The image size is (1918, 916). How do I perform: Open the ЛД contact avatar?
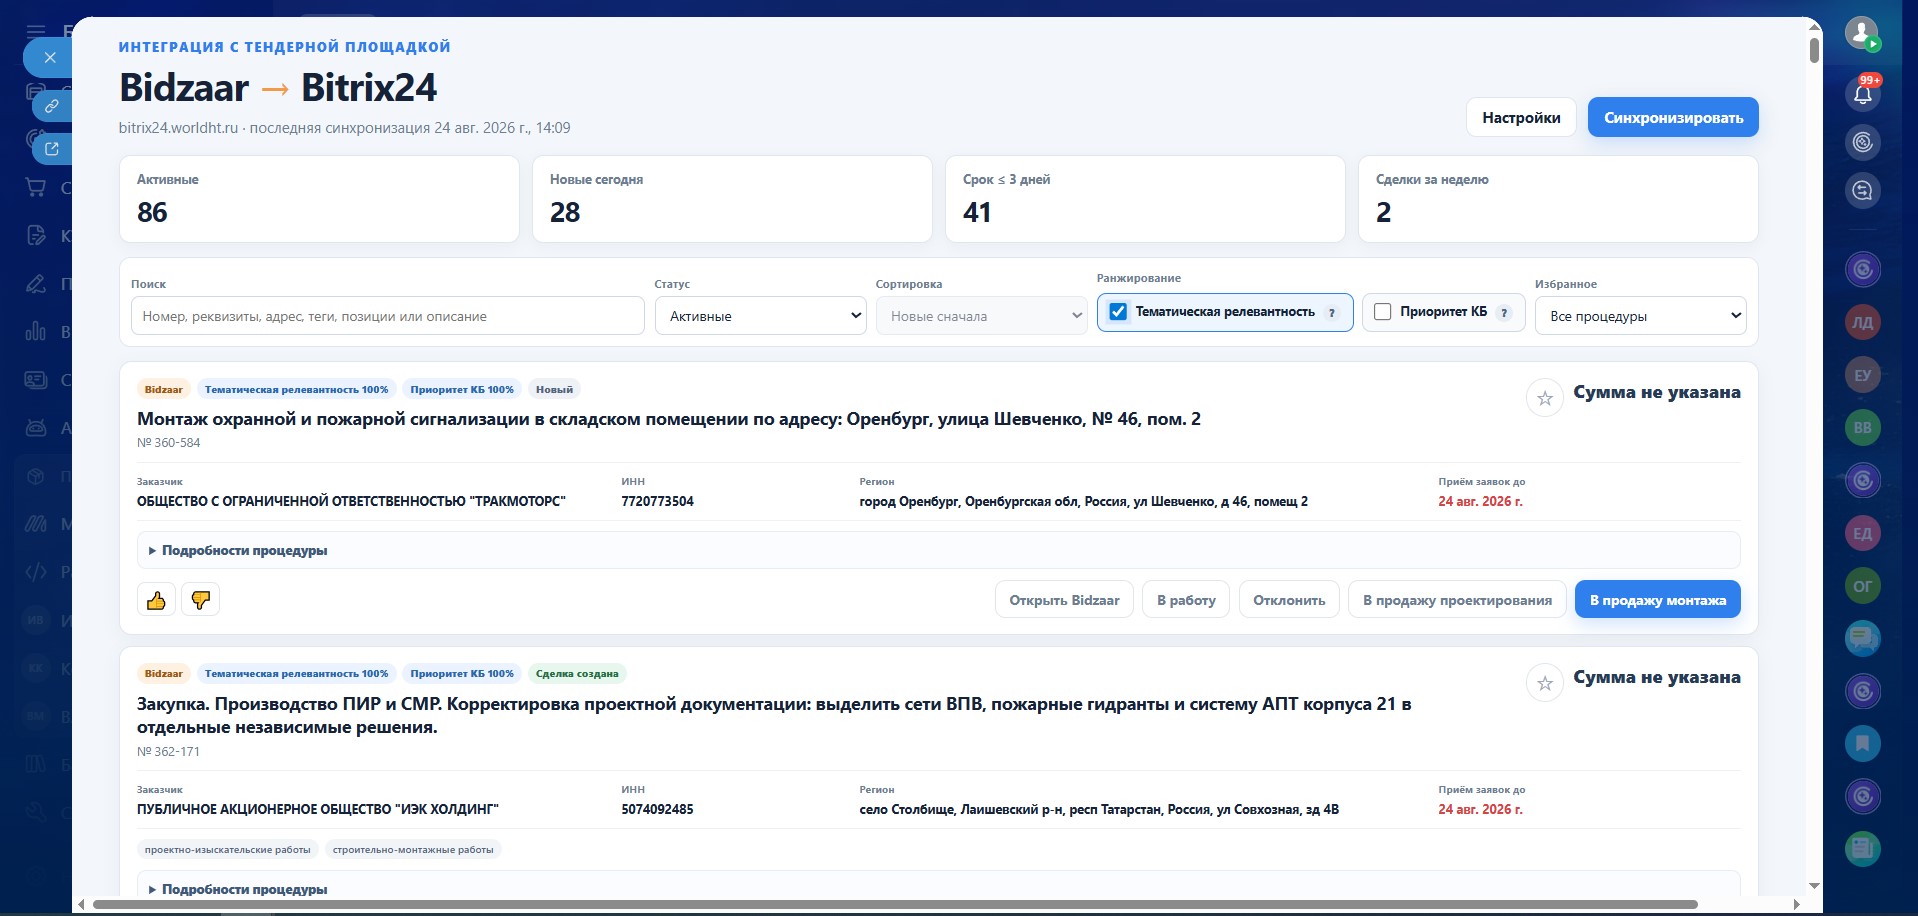(x=1862, y=322)
